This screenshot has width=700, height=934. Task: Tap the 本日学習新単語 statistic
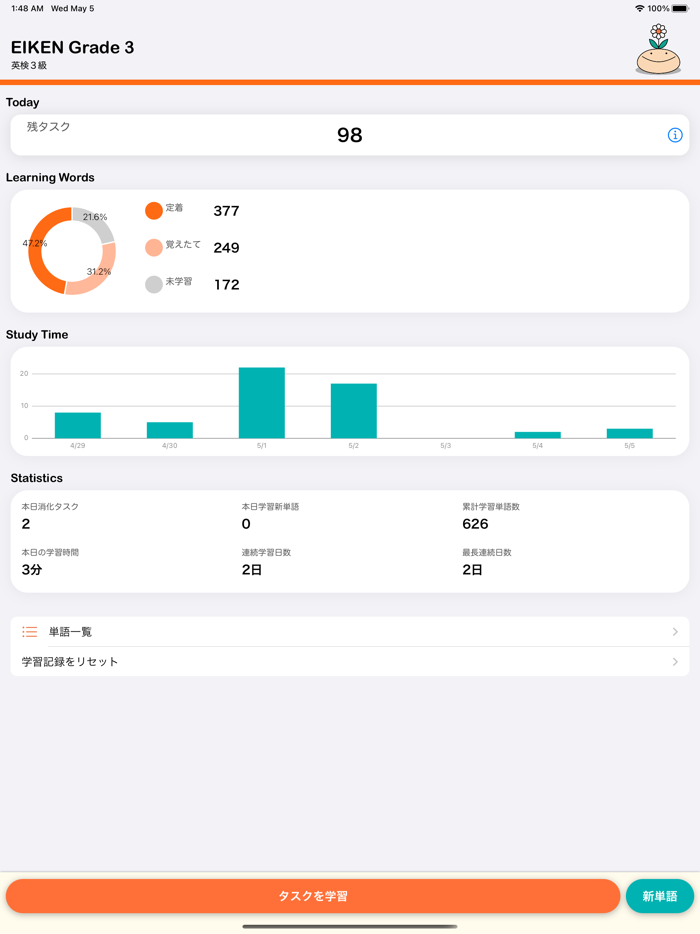(x=270, y=516)
